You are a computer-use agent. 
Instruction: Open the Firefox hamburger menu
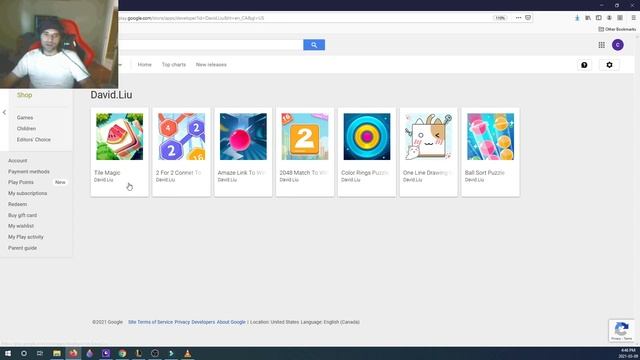pos(633,18)
